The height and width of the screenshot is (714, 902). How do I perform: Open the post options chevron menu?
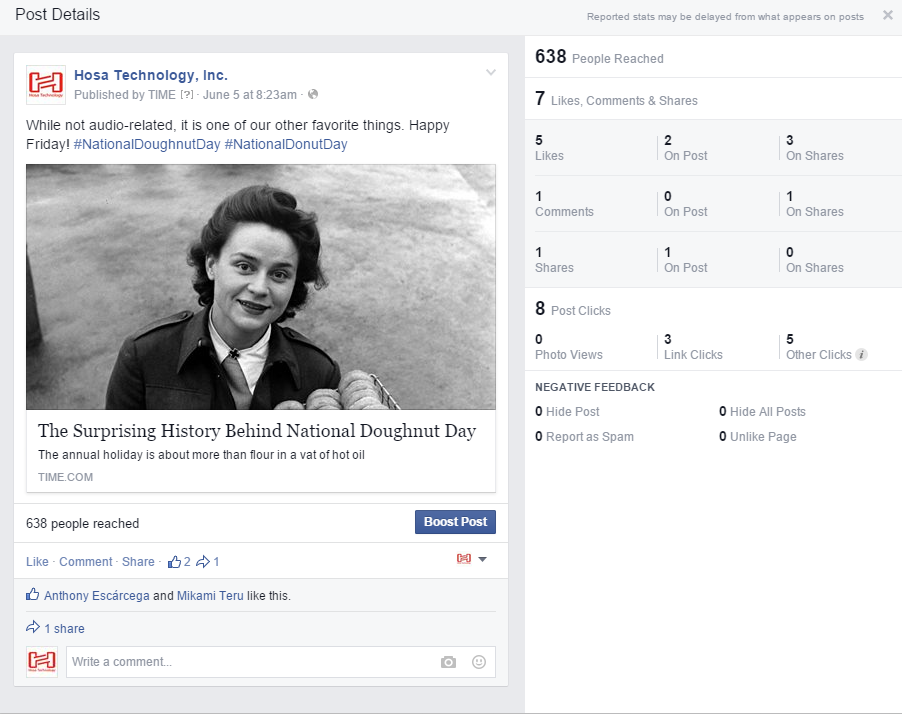[x=490, y=72]
